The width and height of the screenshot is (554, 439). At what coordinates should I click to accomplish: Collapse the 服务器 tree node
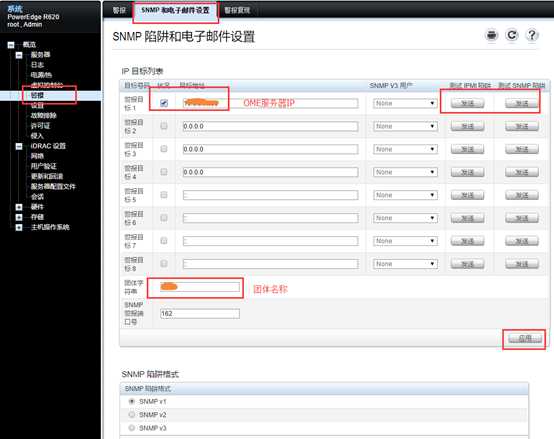(19, 55)
